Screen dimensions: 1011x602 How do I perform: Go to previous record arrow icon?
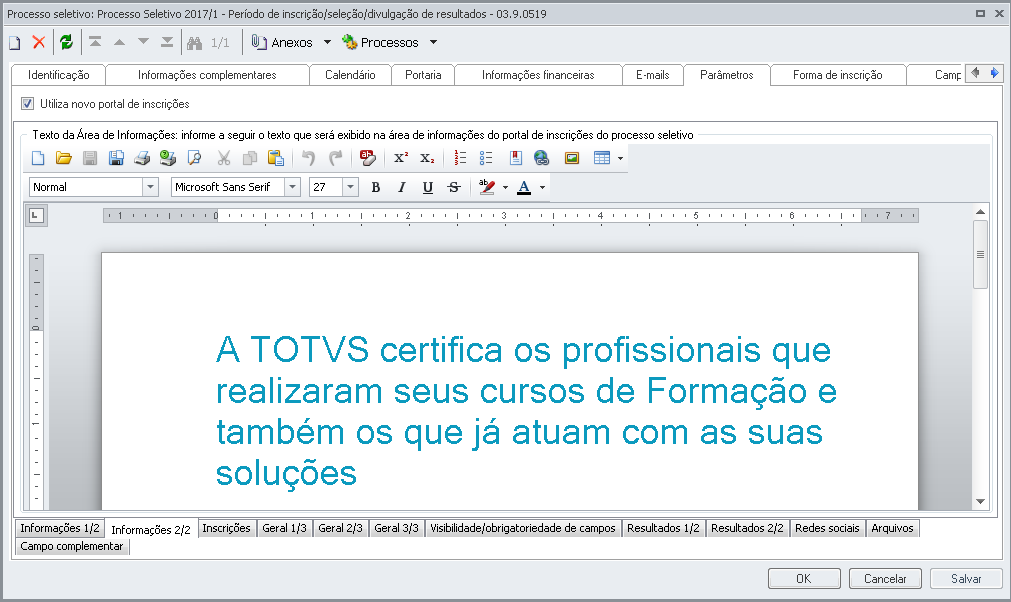click(x=119, y=42)
